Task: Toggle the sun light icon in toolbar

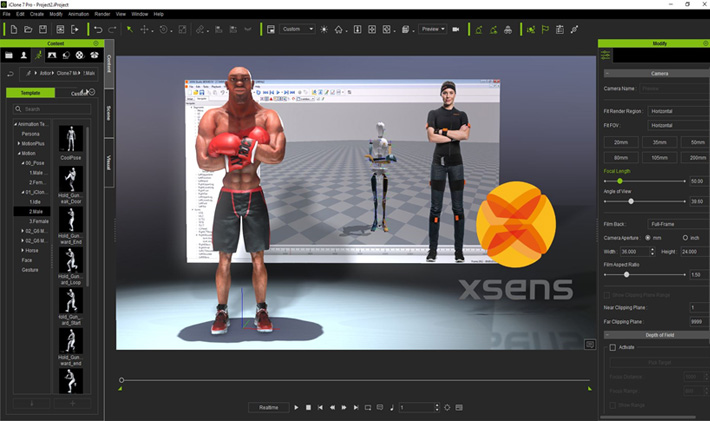Action: point(324,29)
